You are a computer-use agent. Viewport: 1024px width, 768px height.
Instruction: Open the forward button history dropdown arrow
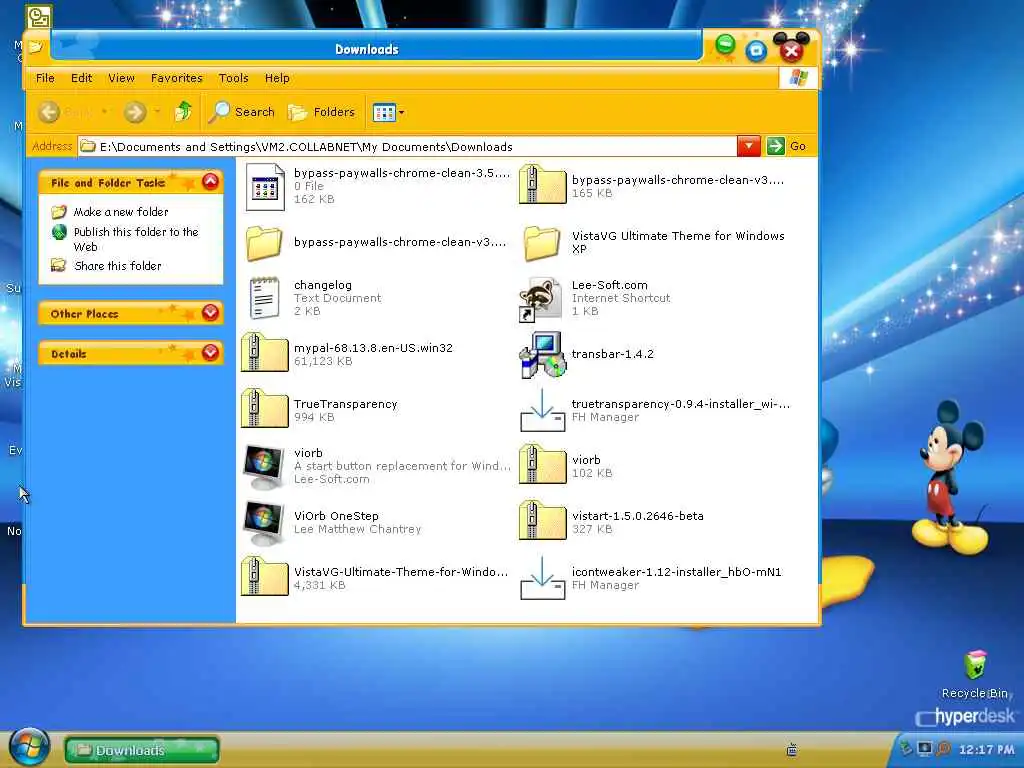click(x=157, y=112)
